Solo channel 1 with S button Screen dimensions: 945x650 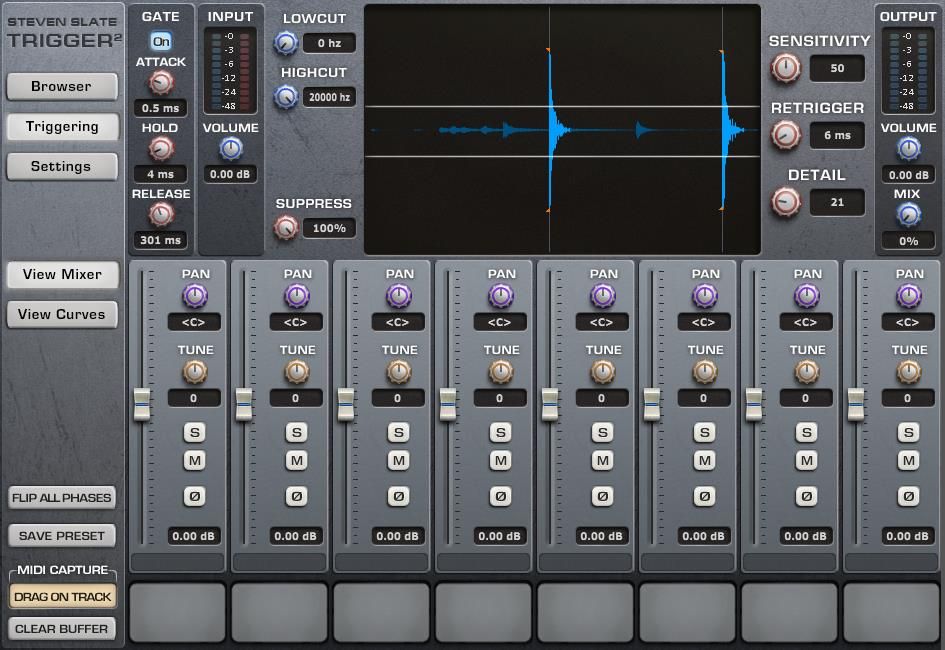[194, 432]
